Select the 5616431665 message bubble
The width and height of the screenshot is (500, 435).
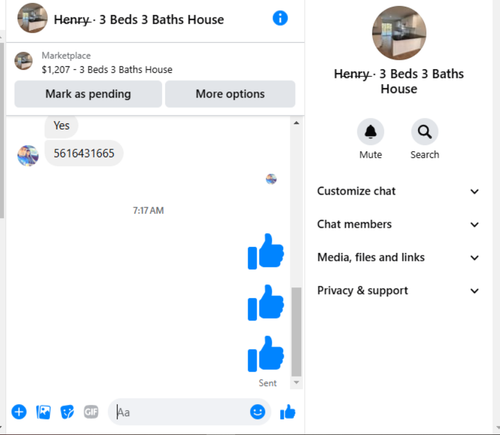(84, 153)
